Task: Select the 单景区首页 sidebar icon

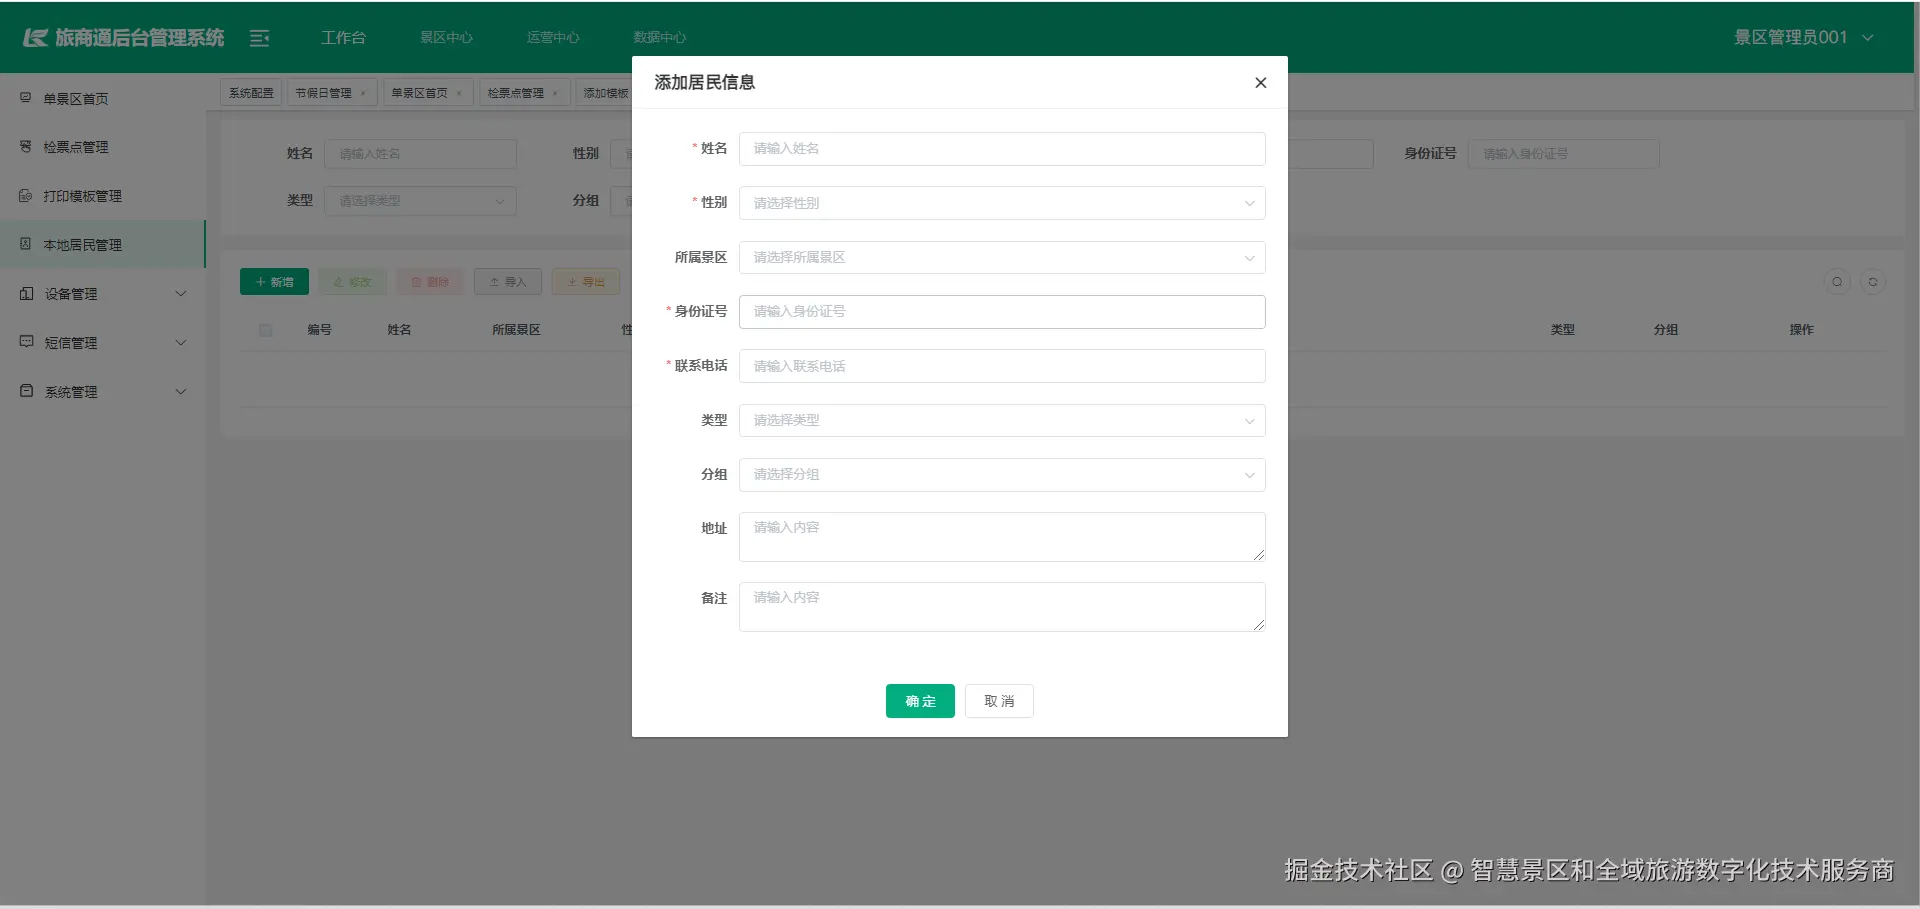Action: pyautogui.click(x=25, y=98)
